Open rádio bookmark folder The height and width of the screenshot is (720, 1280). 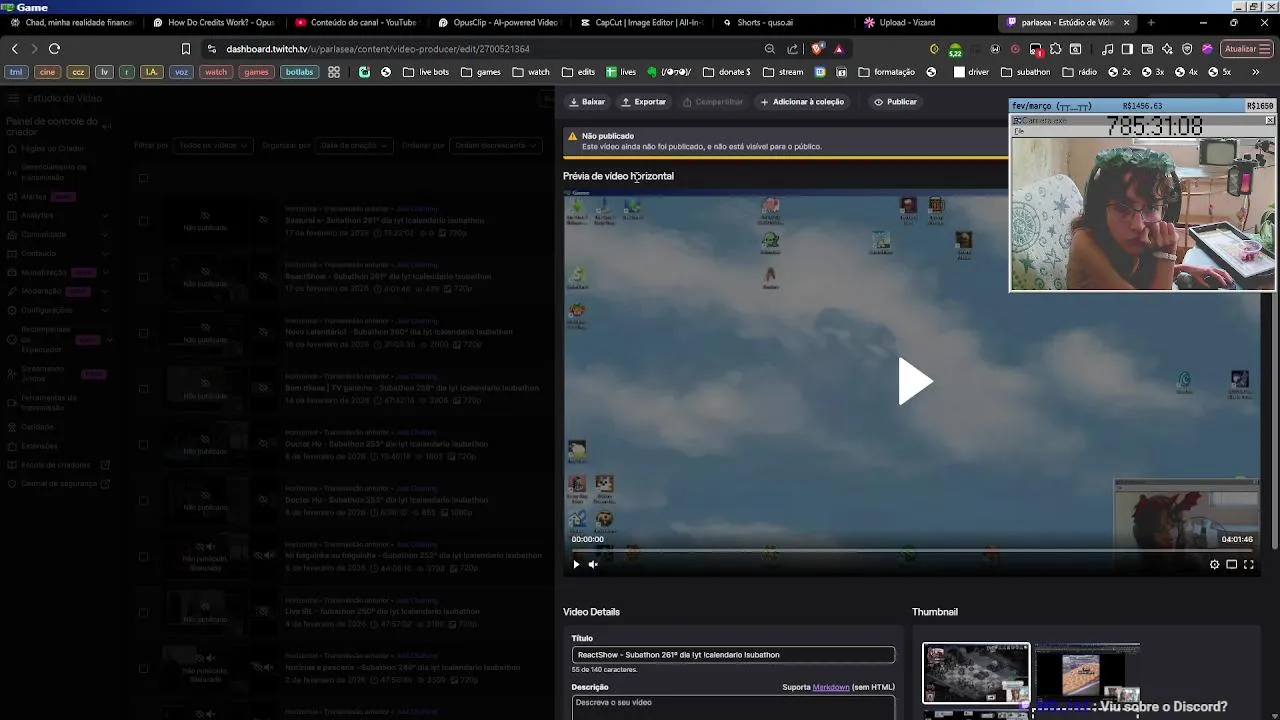(x=1080, y=72)
